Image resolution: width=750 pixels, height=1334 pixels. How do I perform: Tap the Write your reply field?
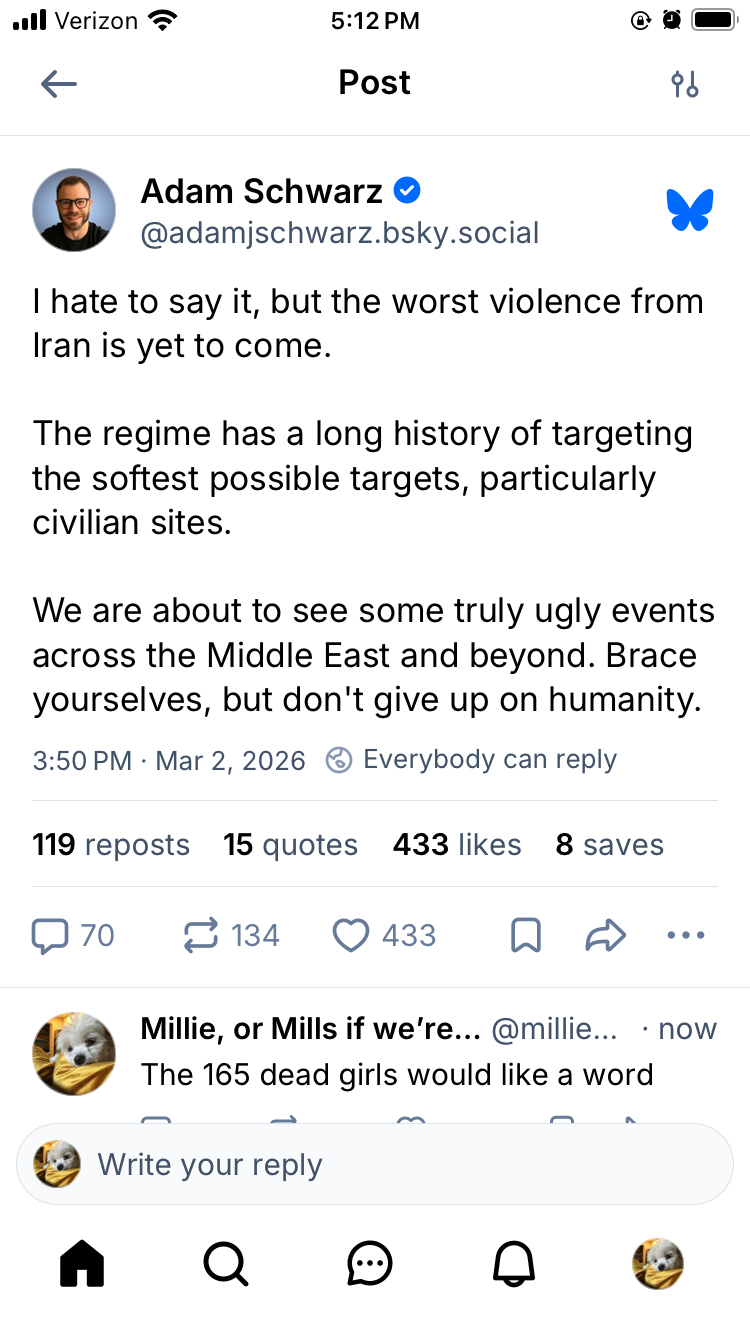[x=375, y=1165]
